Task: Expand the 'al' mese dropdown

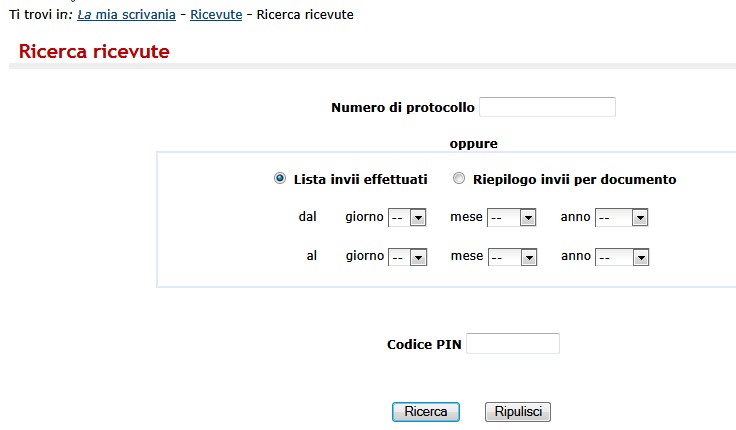Action: pos(511,257)
